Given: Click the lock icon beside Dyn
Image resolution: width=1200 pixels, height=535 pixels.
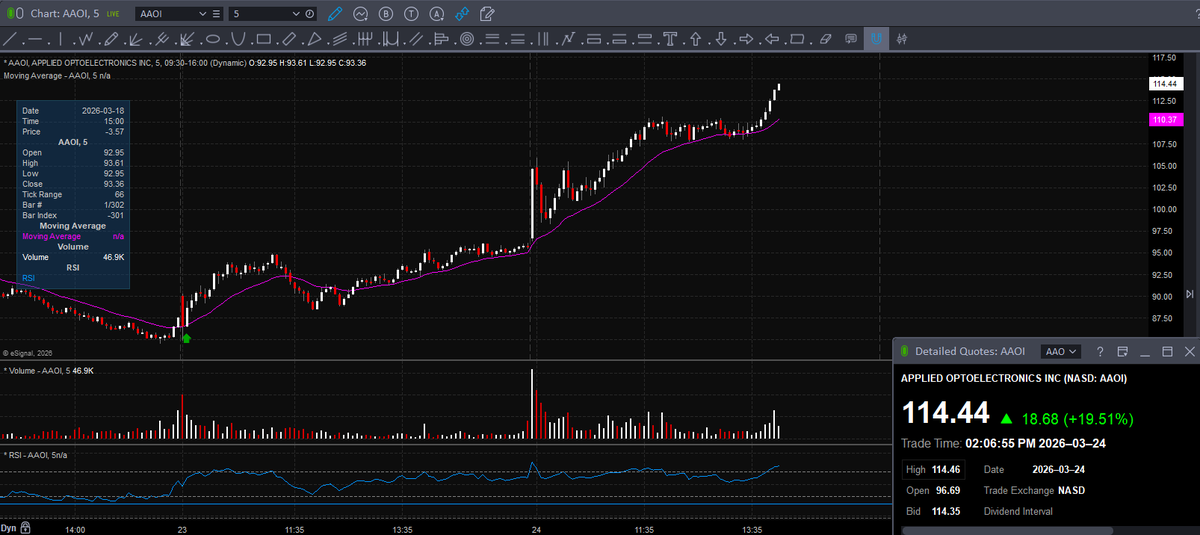Looking at the screenshot, I should pyautogui.click(x=26, y=527).
